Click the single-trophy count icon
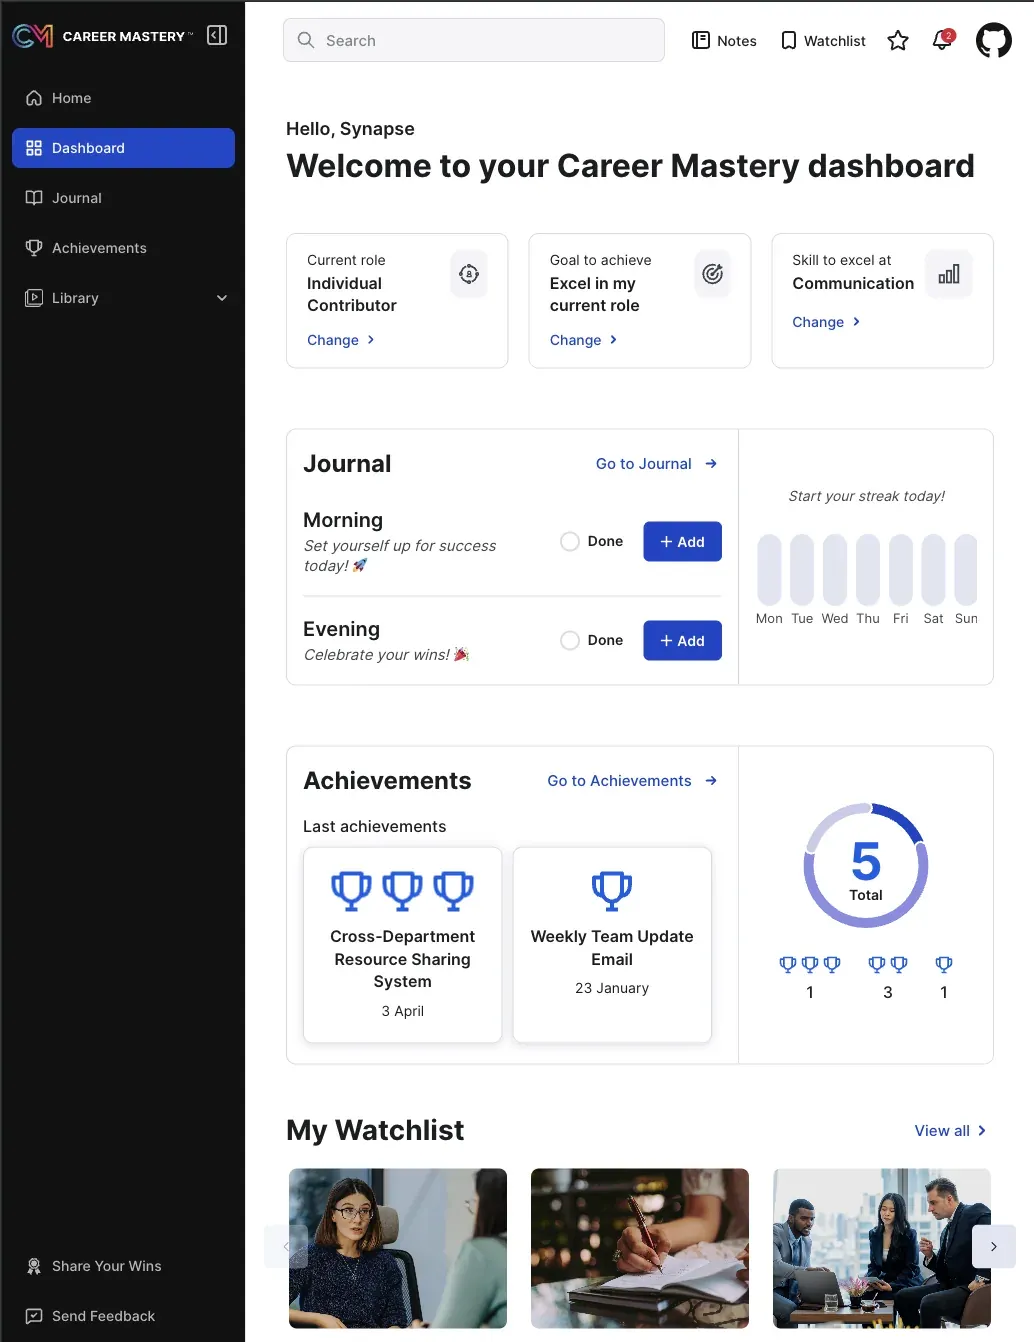Viewport: 1034px width, 1342px height. 944,965
